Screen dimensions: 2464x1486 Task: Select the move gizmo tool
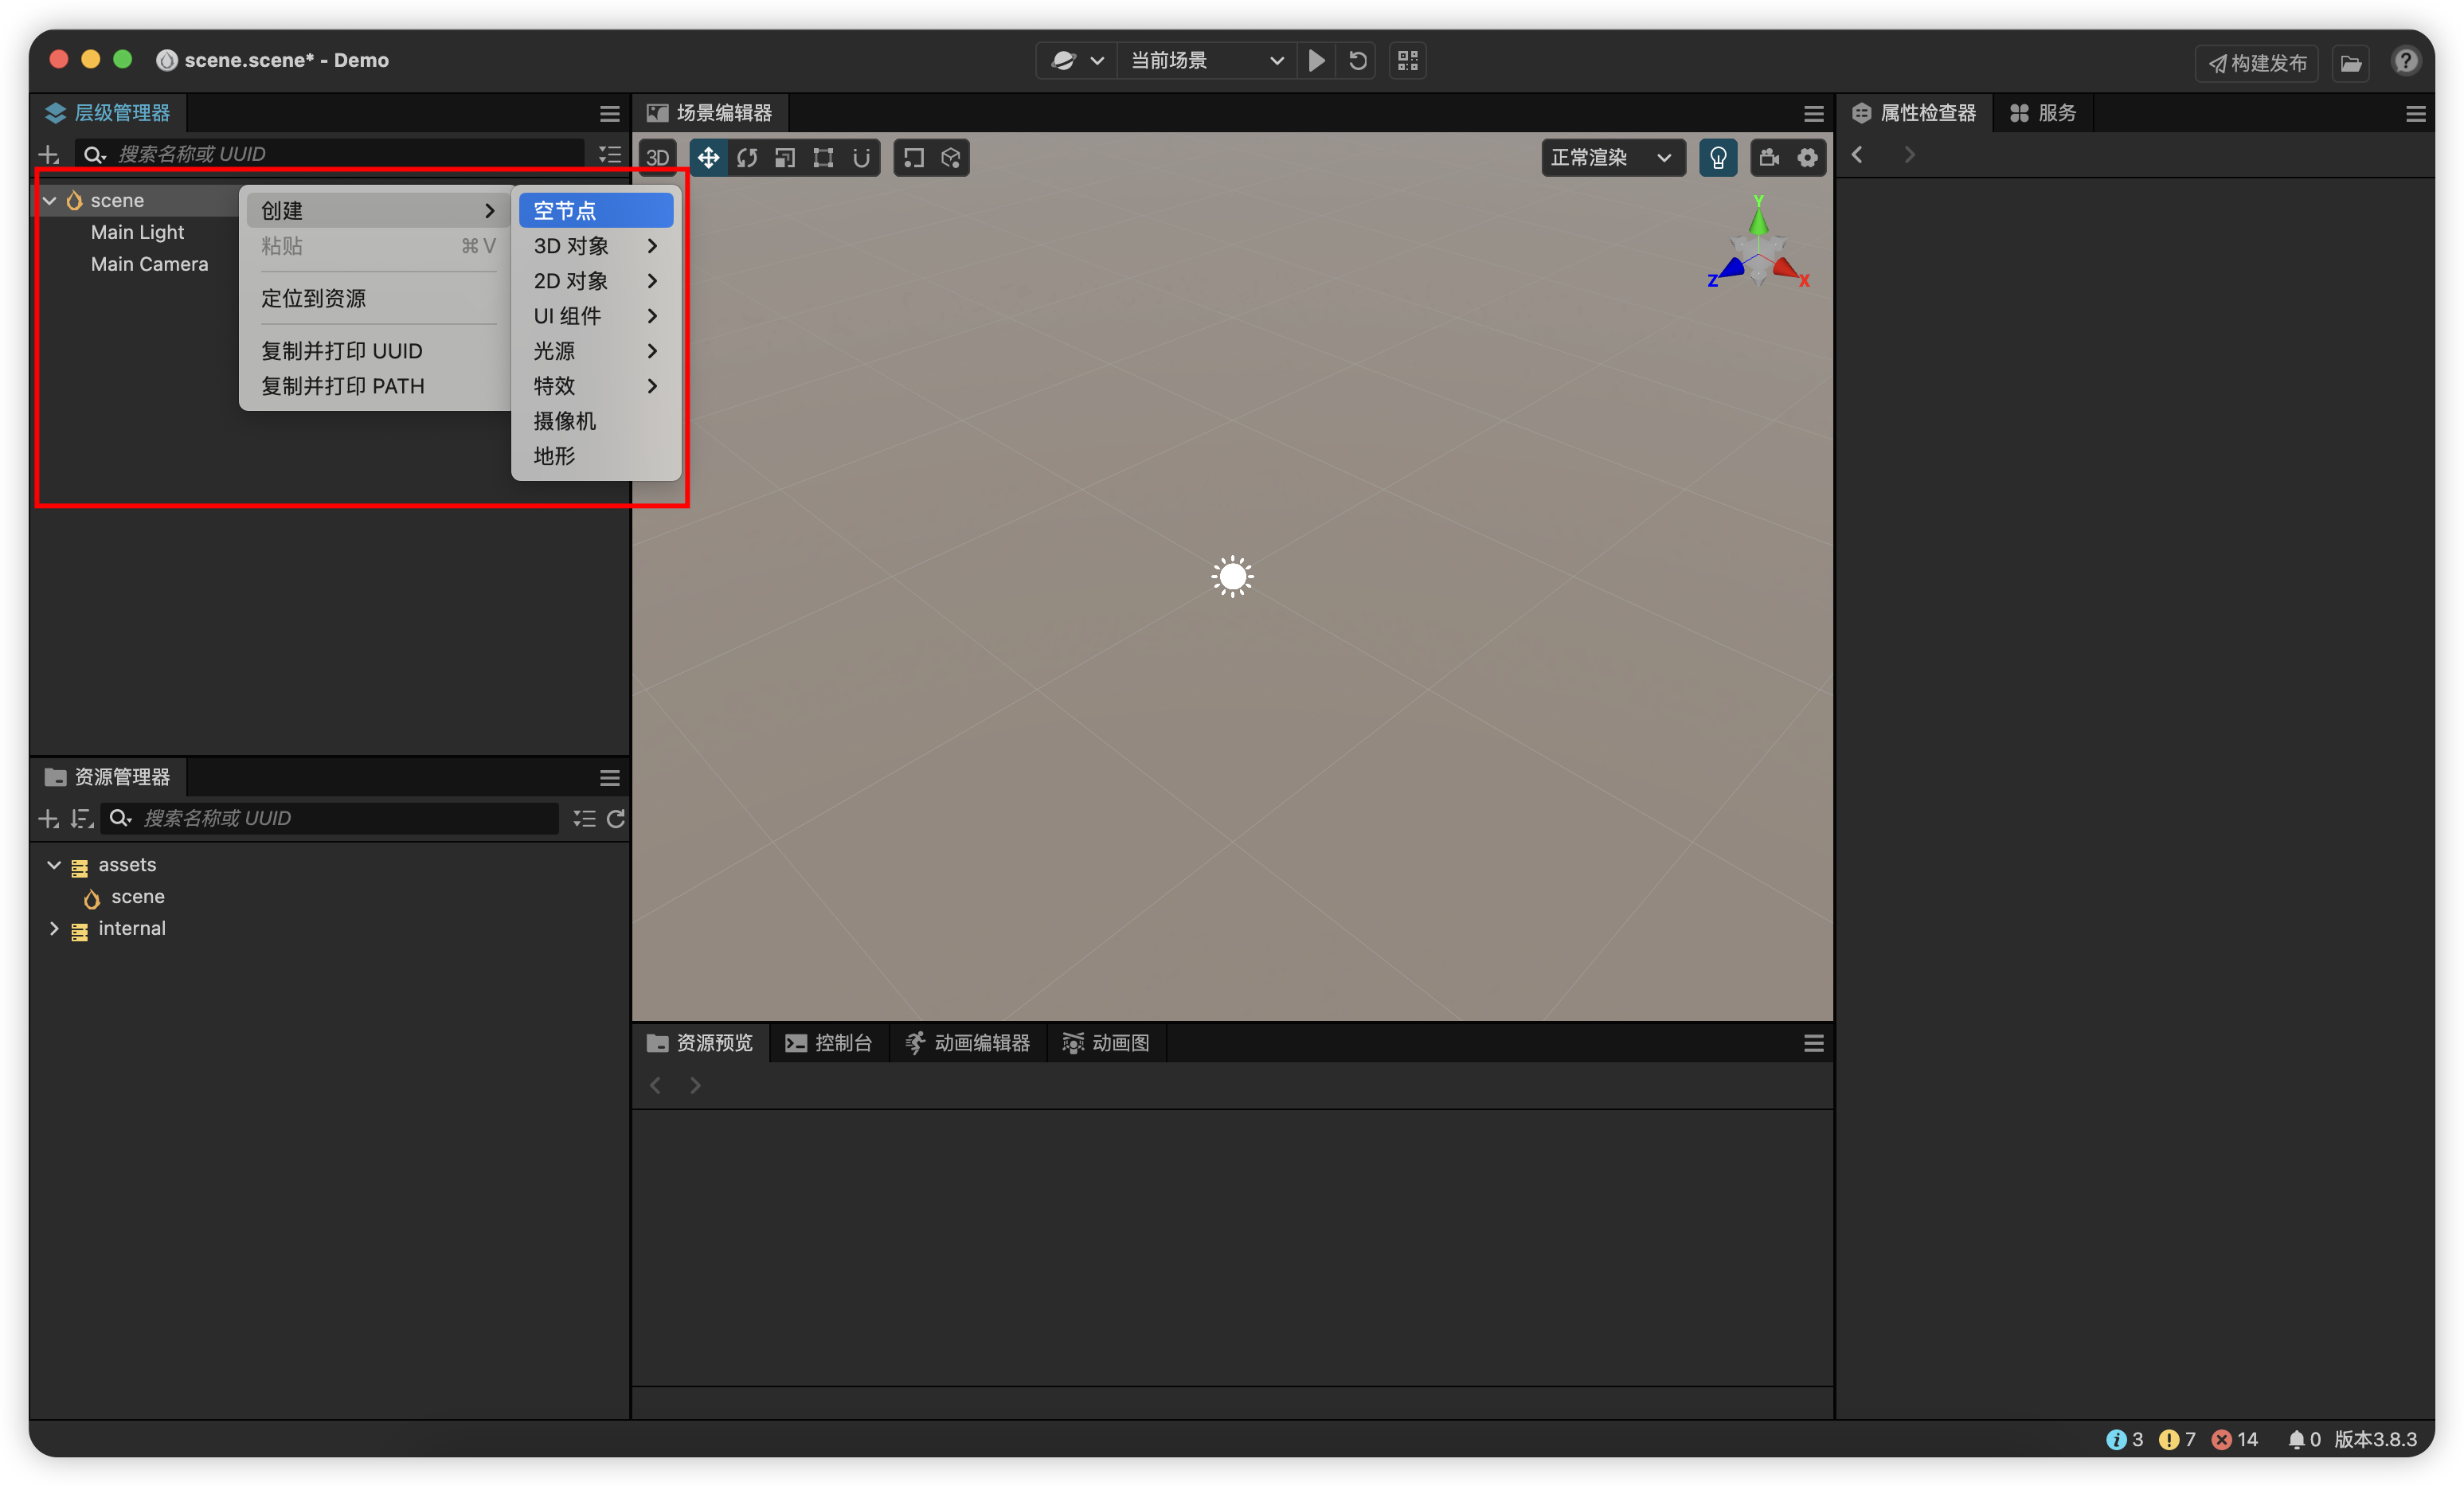click(708, 158)
